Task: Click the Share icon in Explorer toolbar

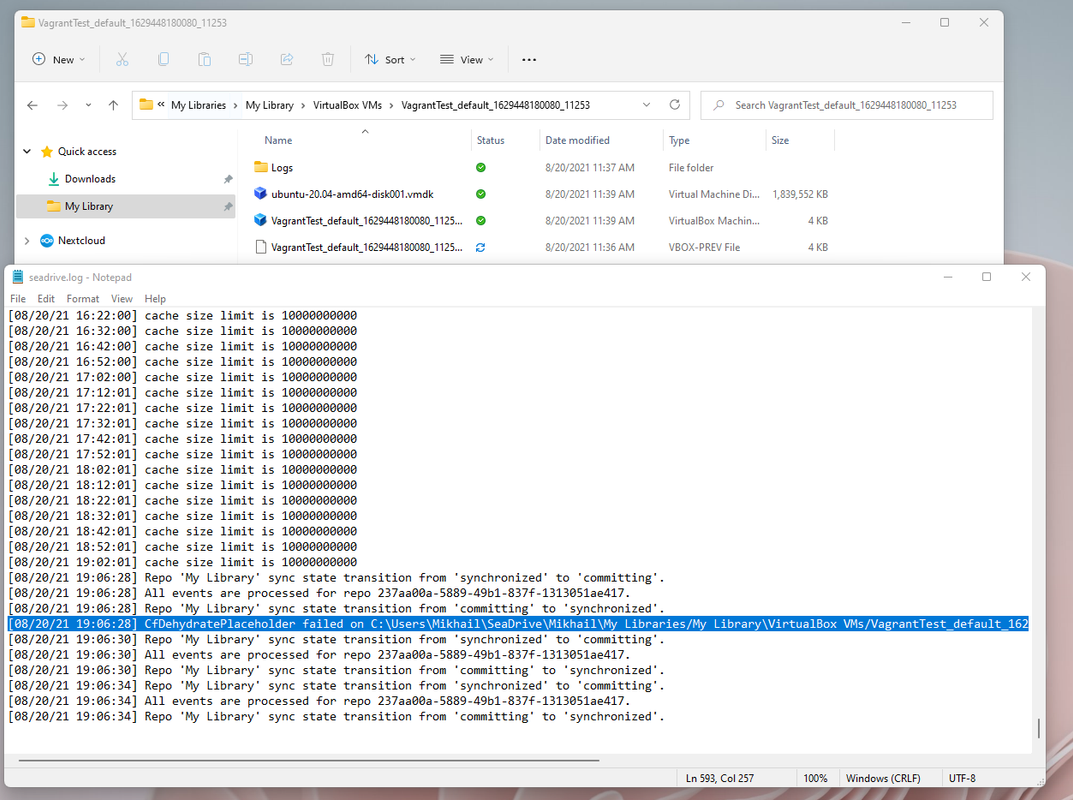Action: 287,60
